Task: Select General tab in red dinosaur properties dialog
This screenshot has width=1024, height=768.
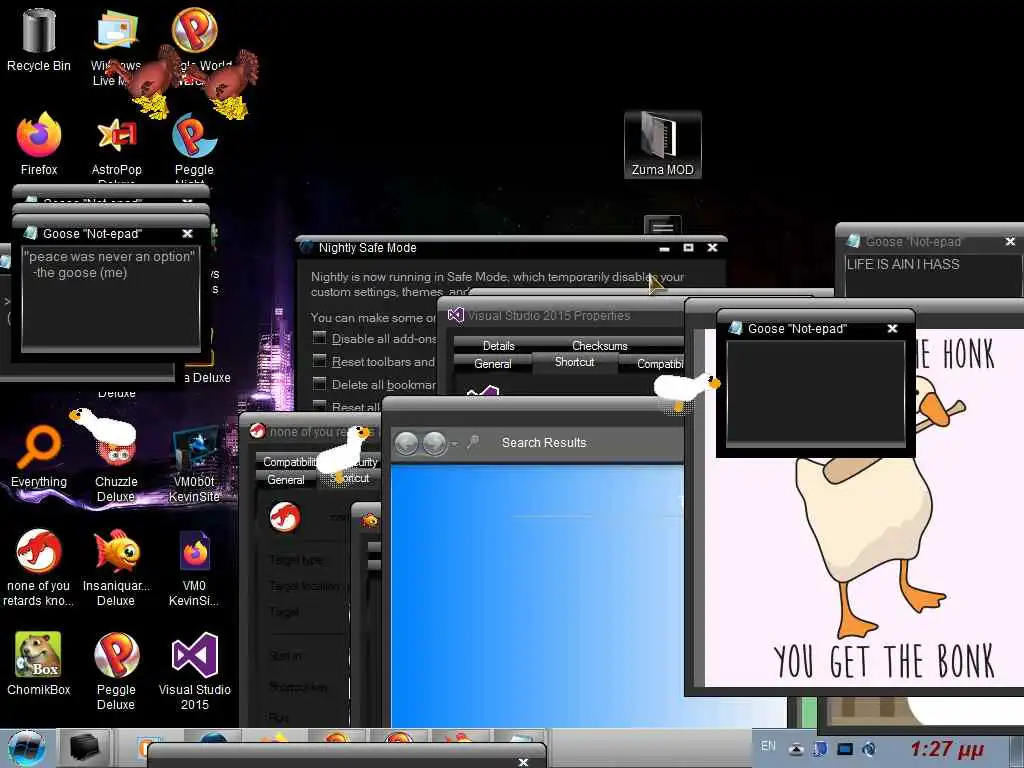Action: (285, 479)
